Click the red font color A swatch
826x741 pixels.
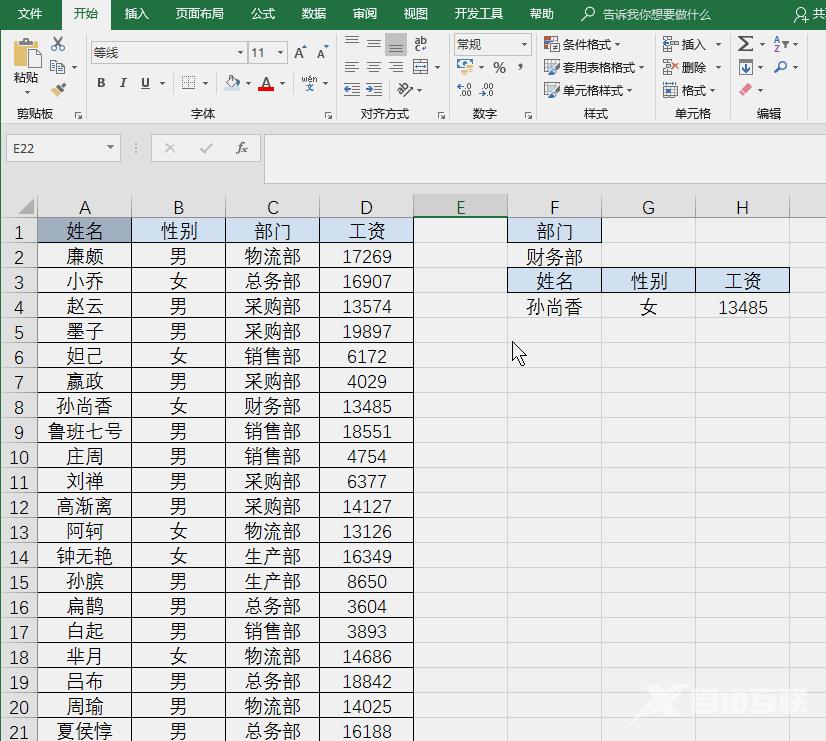[265, 83]
